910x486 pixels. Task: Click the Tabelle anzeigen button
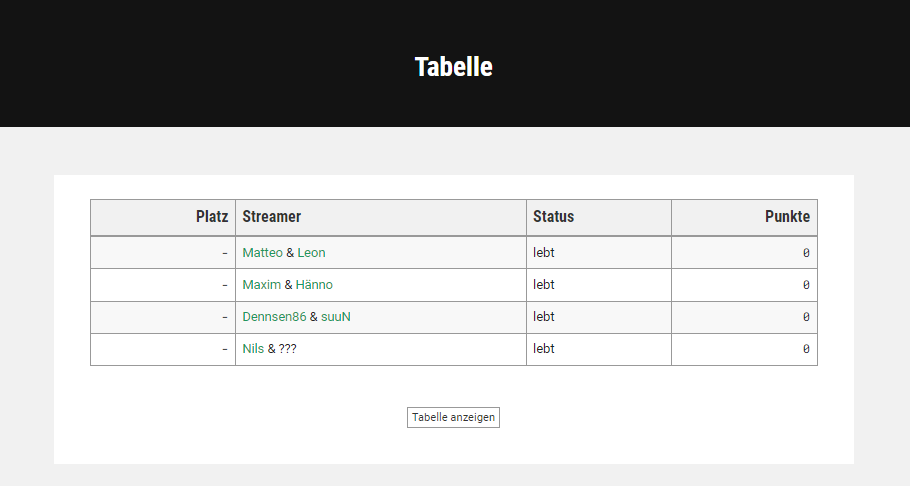point(453,417)
